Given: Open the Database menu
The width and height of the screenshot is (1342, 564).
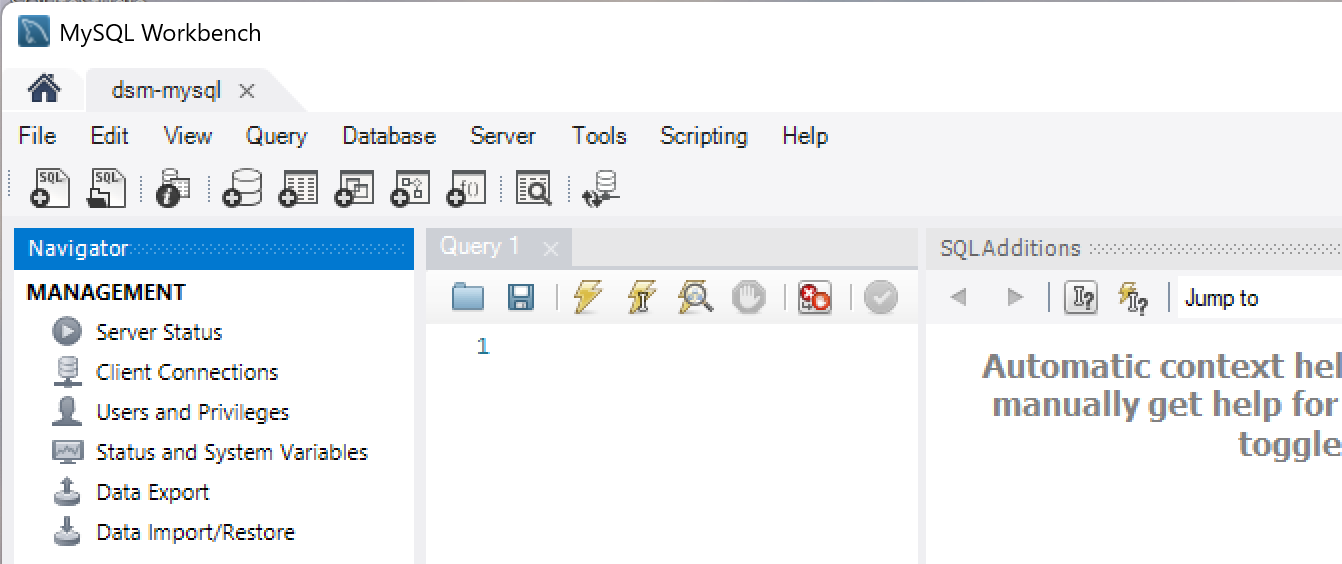Looking at the screenshot, I should pyautogui.click(x=388, y=136).
